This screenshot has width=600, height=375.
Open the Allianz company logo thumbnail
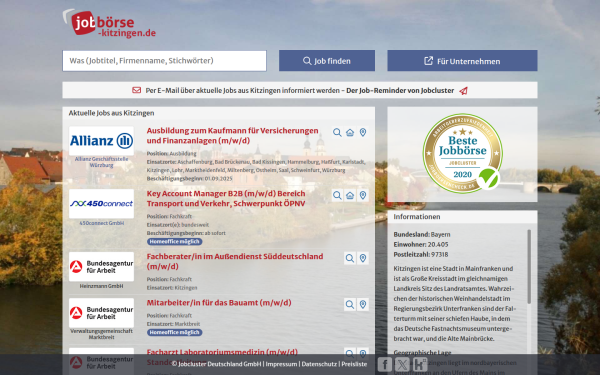click(101, 141)
